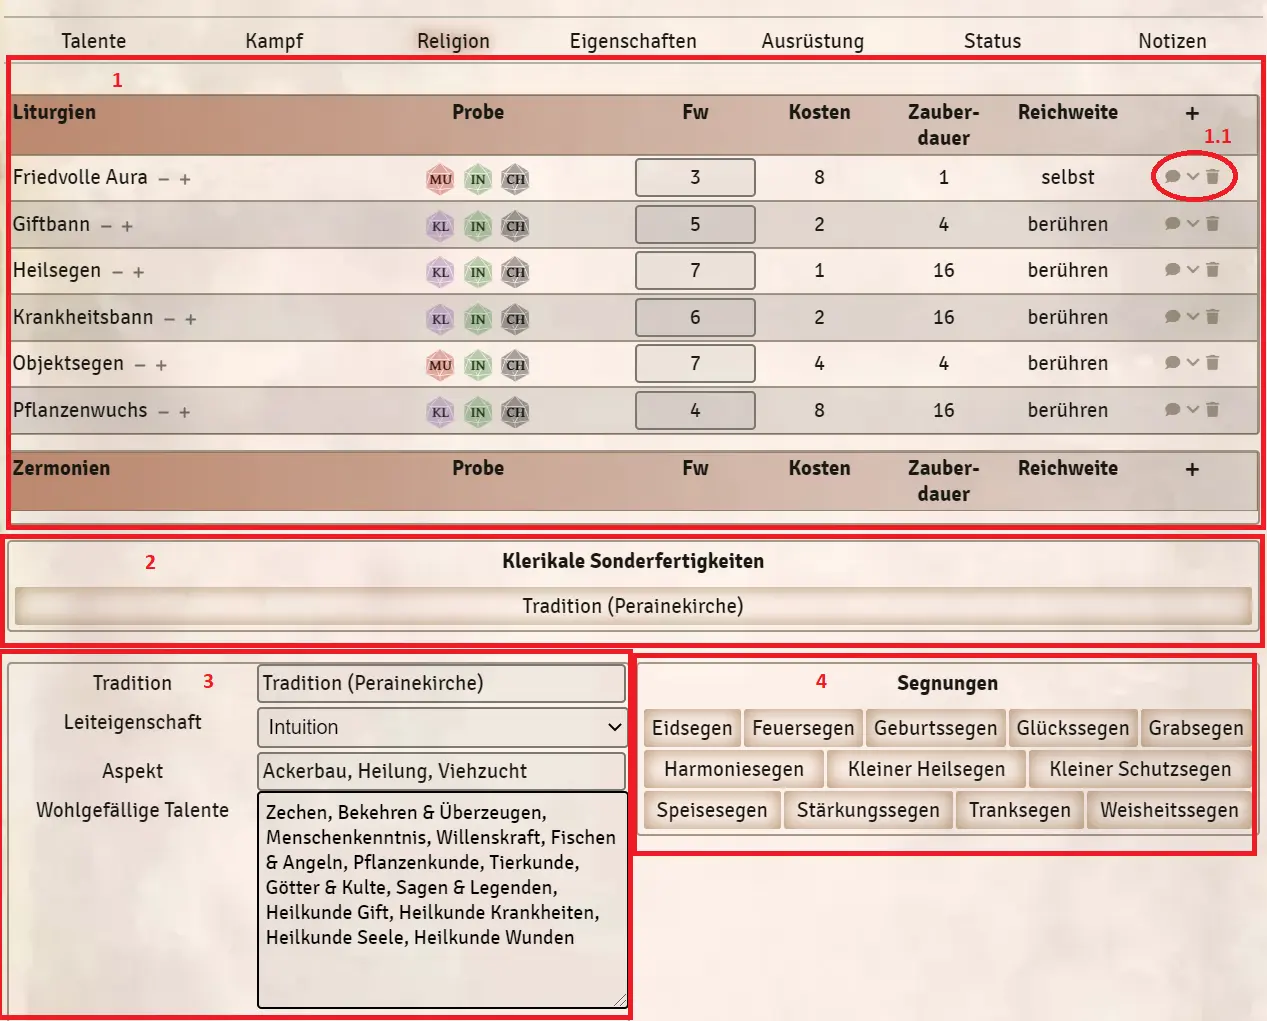Viewport: 1267px width, 1021px height.
Task: Expand Objektsegen details with chevron
Action: tap(1193, 363)
